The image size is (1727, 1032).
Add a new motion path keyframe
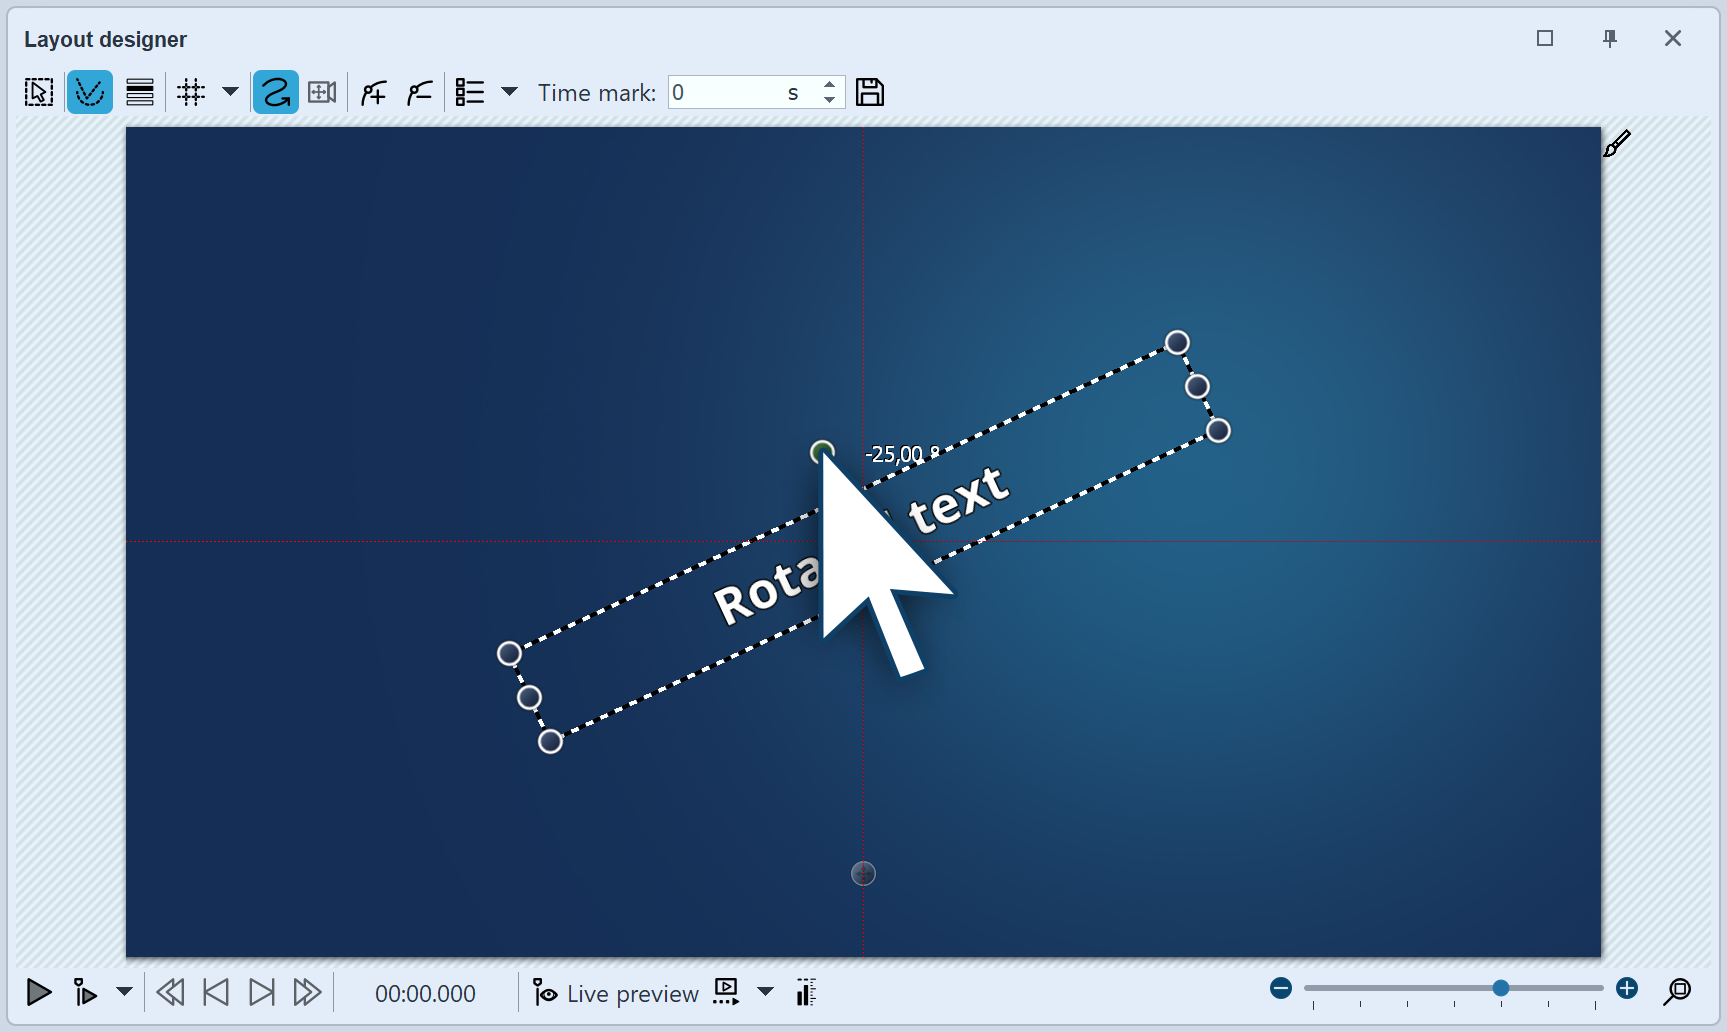click(372, 91)
